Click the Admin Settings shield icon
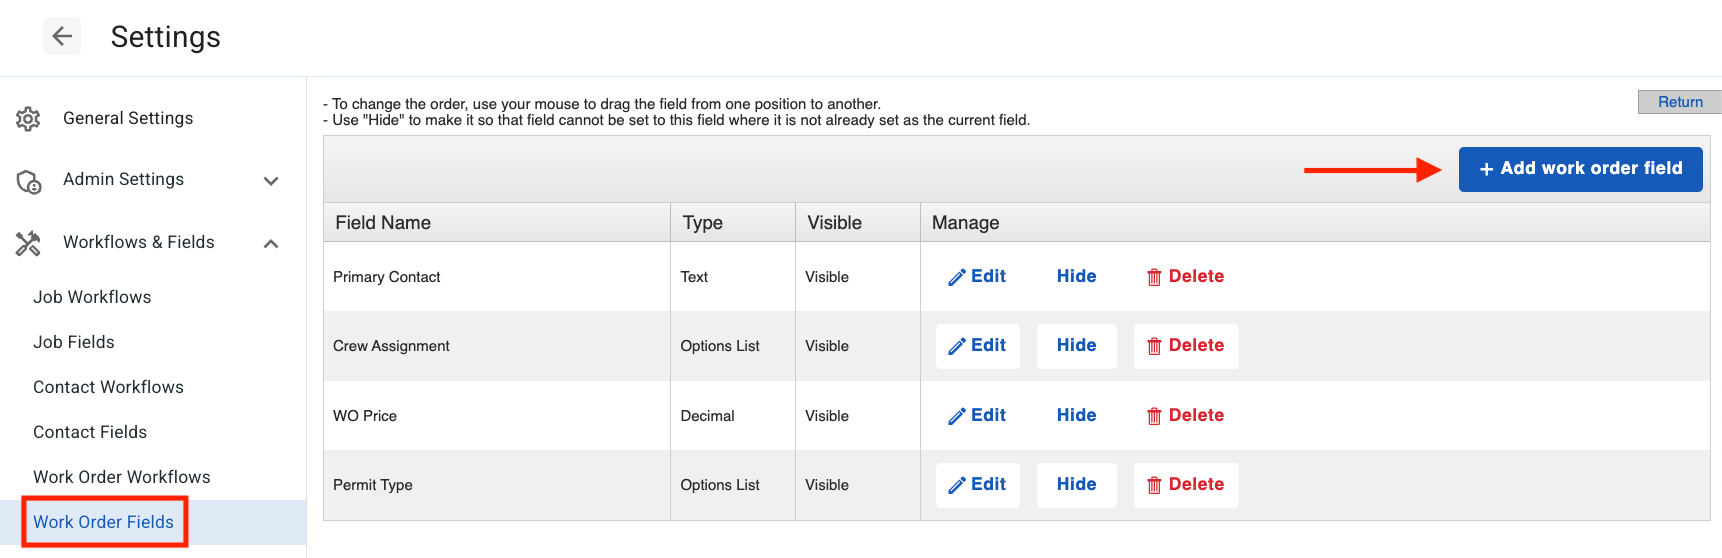This screenshot has height=558, width=1722. 29,181
